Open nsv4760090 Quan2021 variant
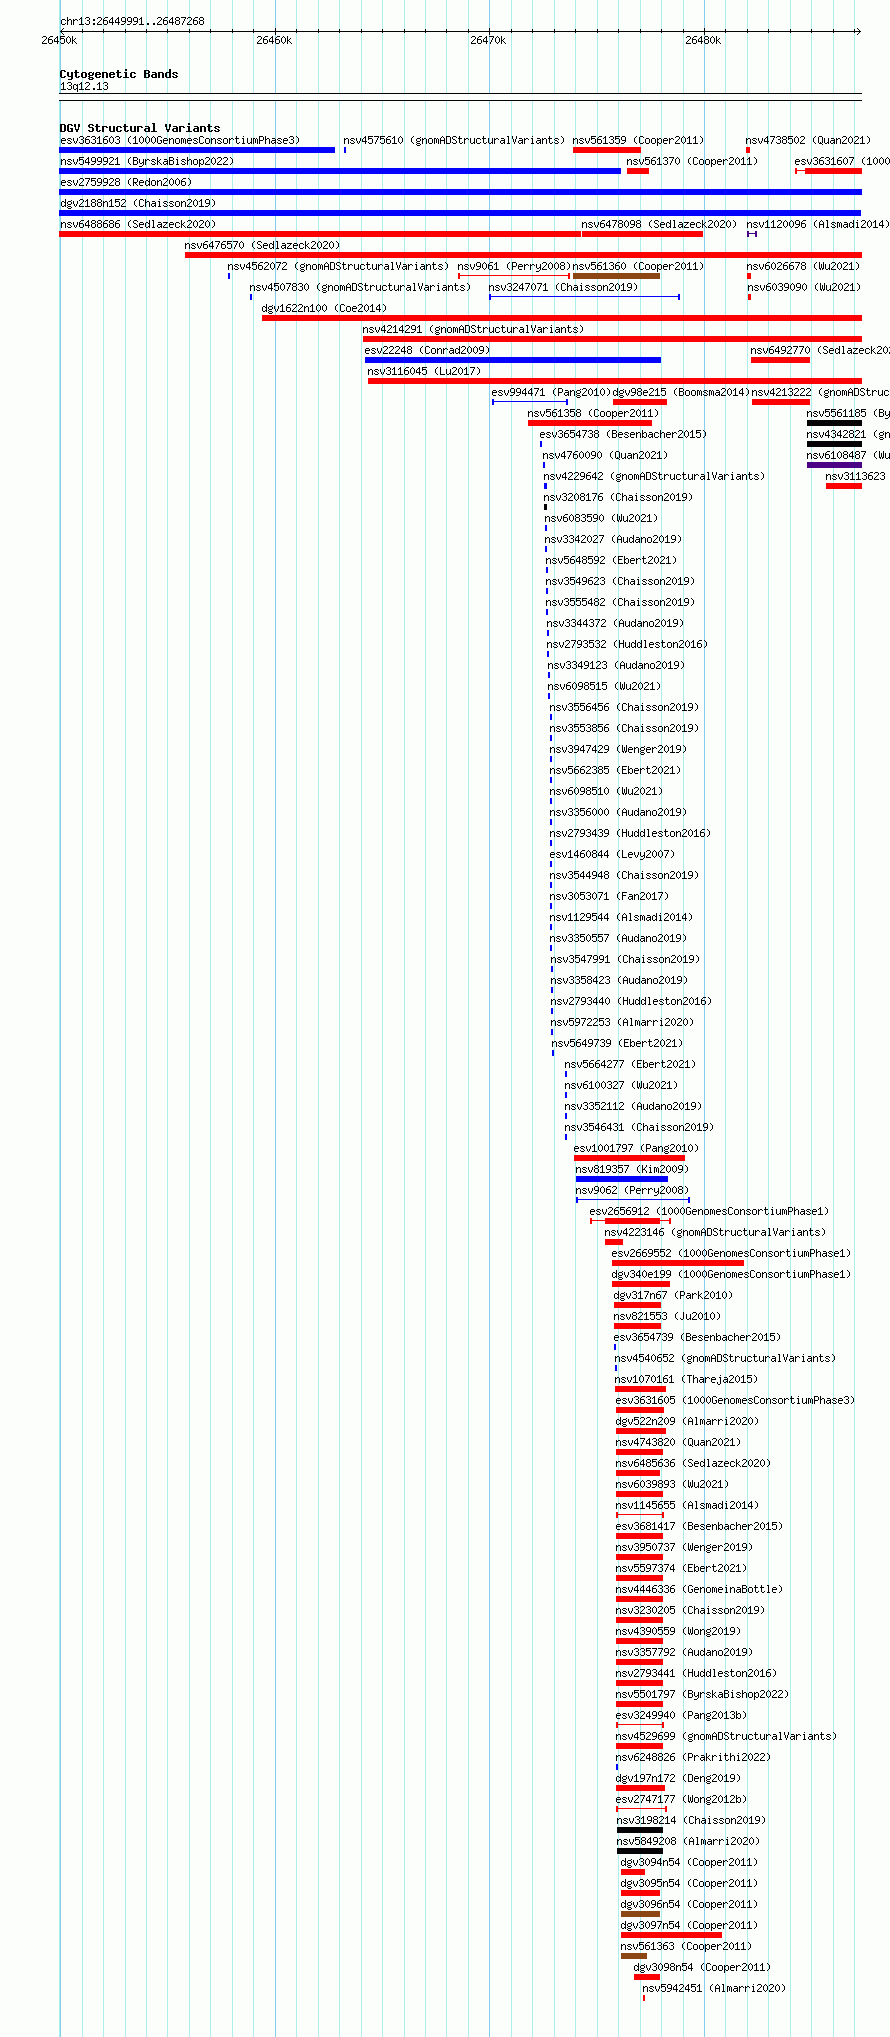Screen dimensions: 890x2037 [x=605, y=455]
